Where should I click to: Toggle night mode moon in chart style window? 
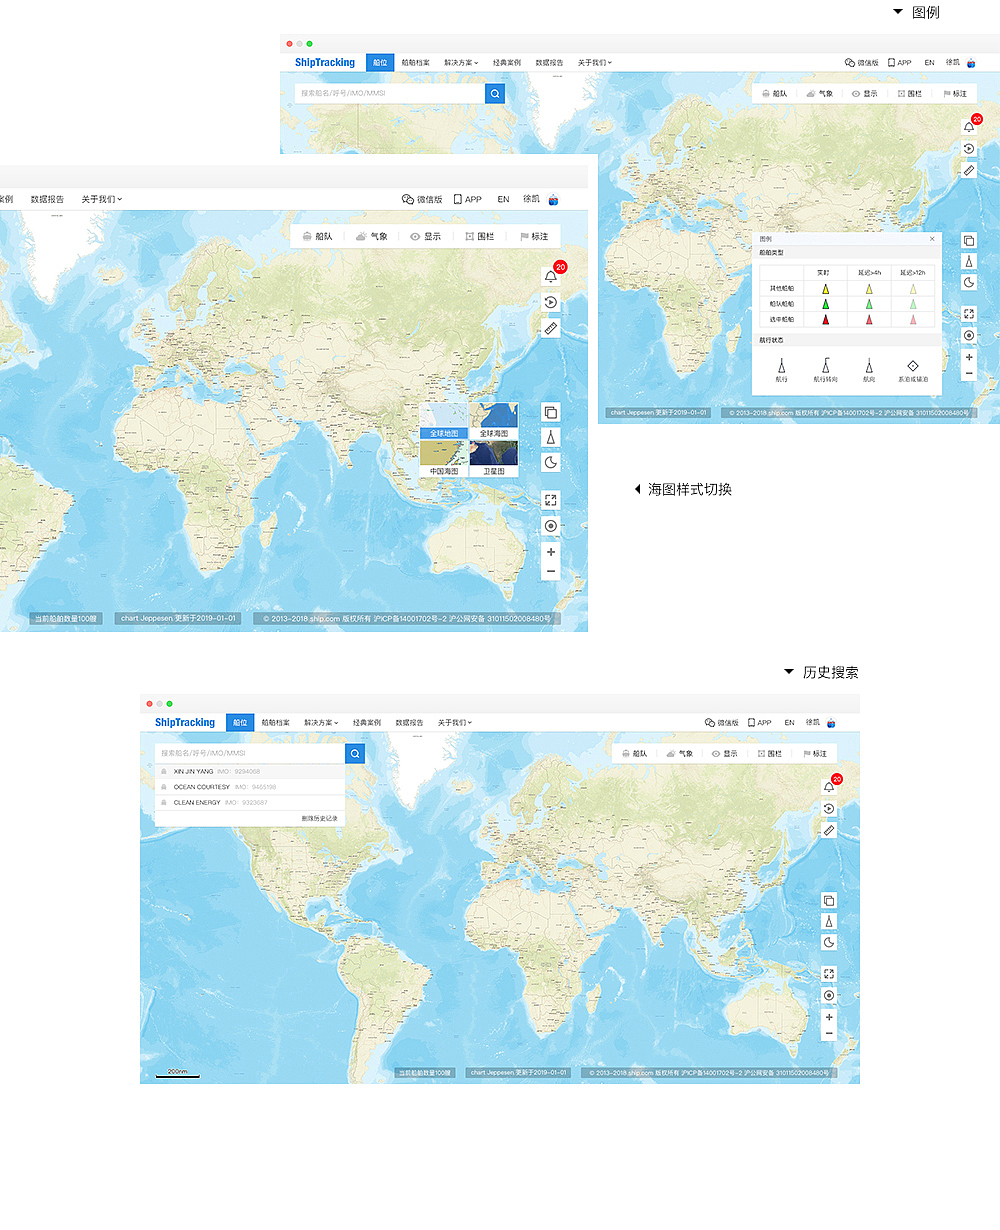[x=551, y=462]
